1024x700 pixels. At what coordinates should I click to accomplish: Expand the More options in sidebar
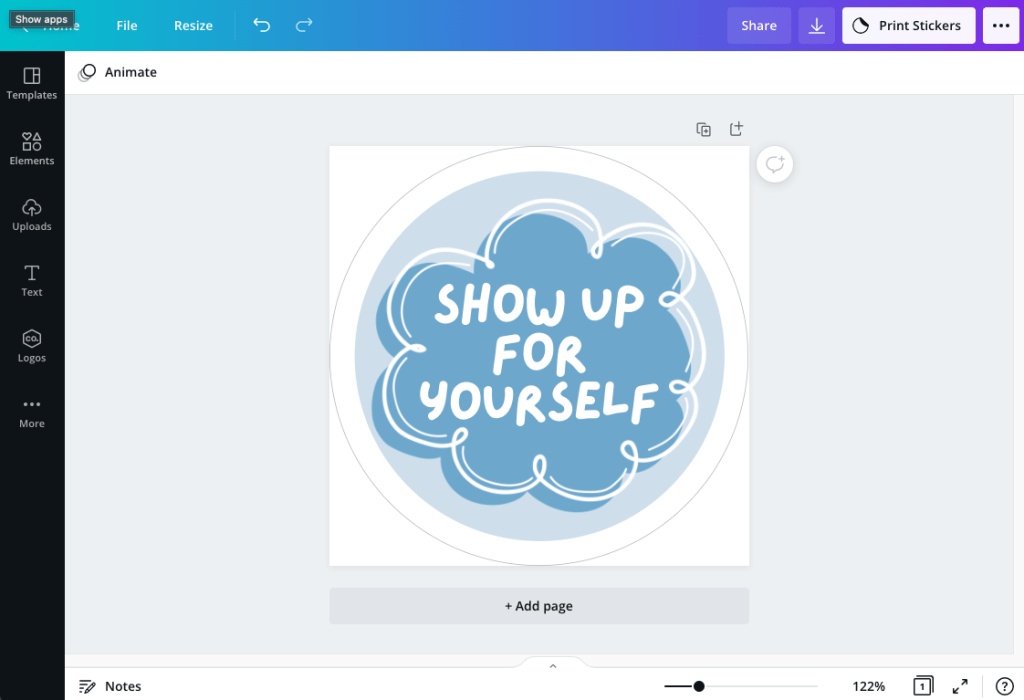32,411
